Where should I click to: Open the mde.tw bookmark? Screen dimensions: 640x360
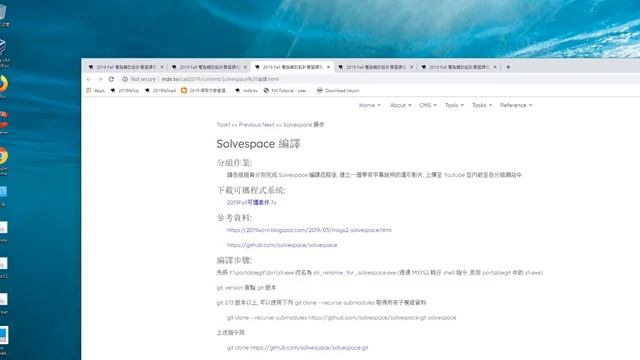coord(246,91)
